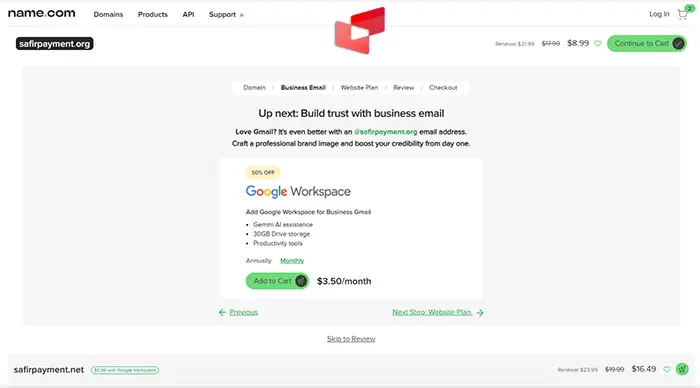Image resolution: width=700 pixels, height=388 pixels.
Task: Click the $16.49 price for safirpayment.net
Action: (x=644, y=369)
